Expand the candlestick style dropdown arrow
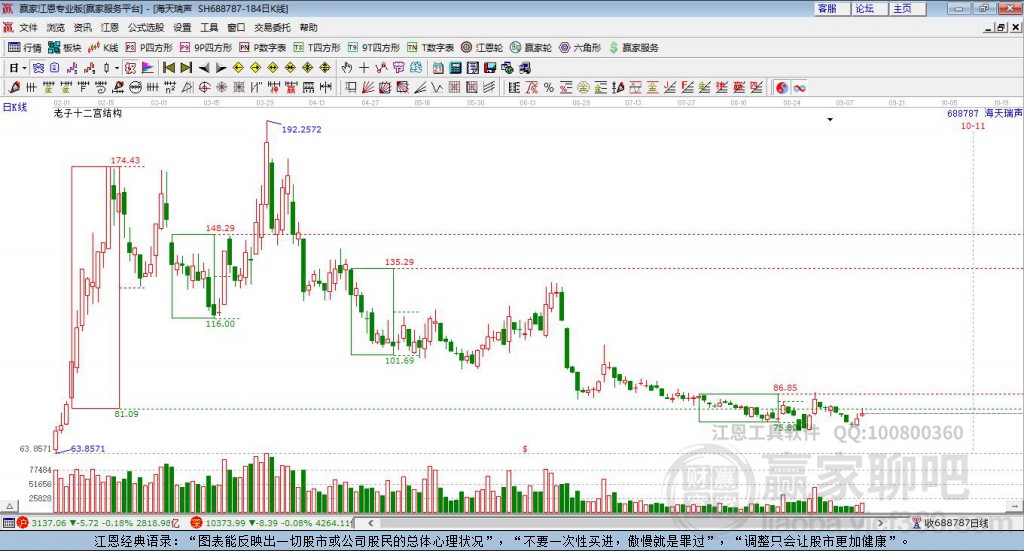This screenshot has height=551, width=1024. pyautogui.click(x=117, y=68)
